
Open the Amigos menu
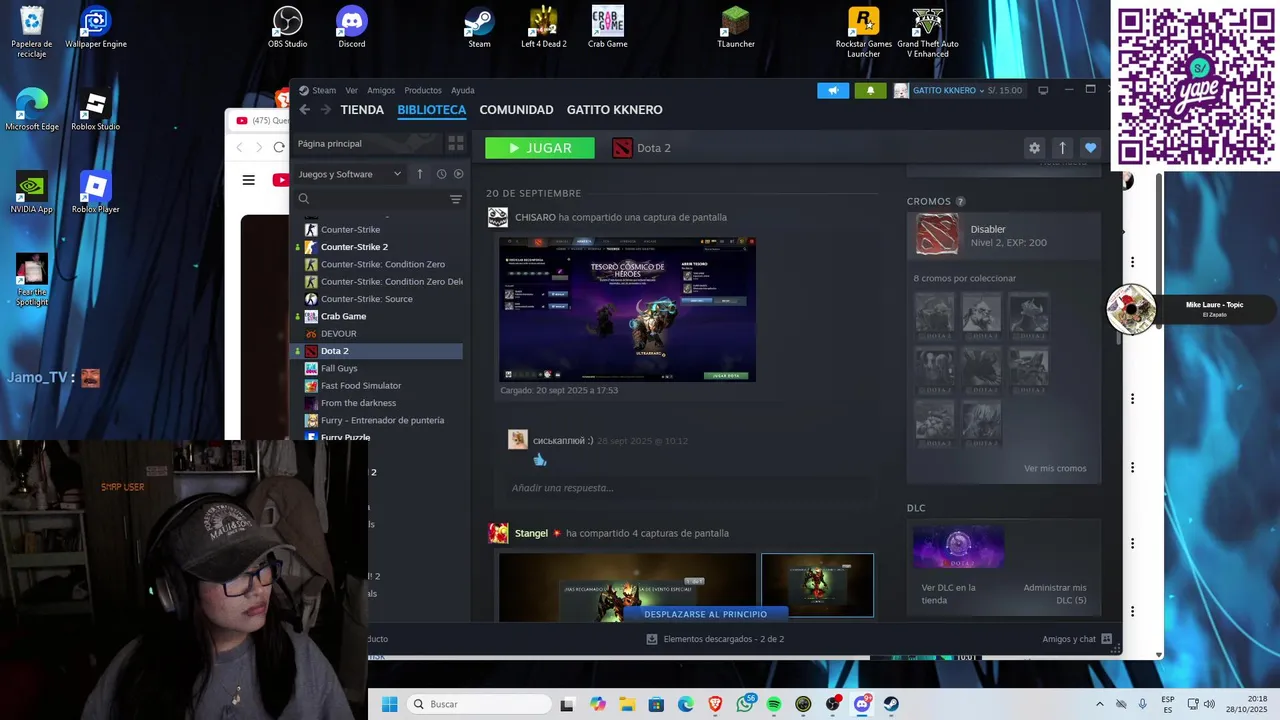[x=381, y=90]
